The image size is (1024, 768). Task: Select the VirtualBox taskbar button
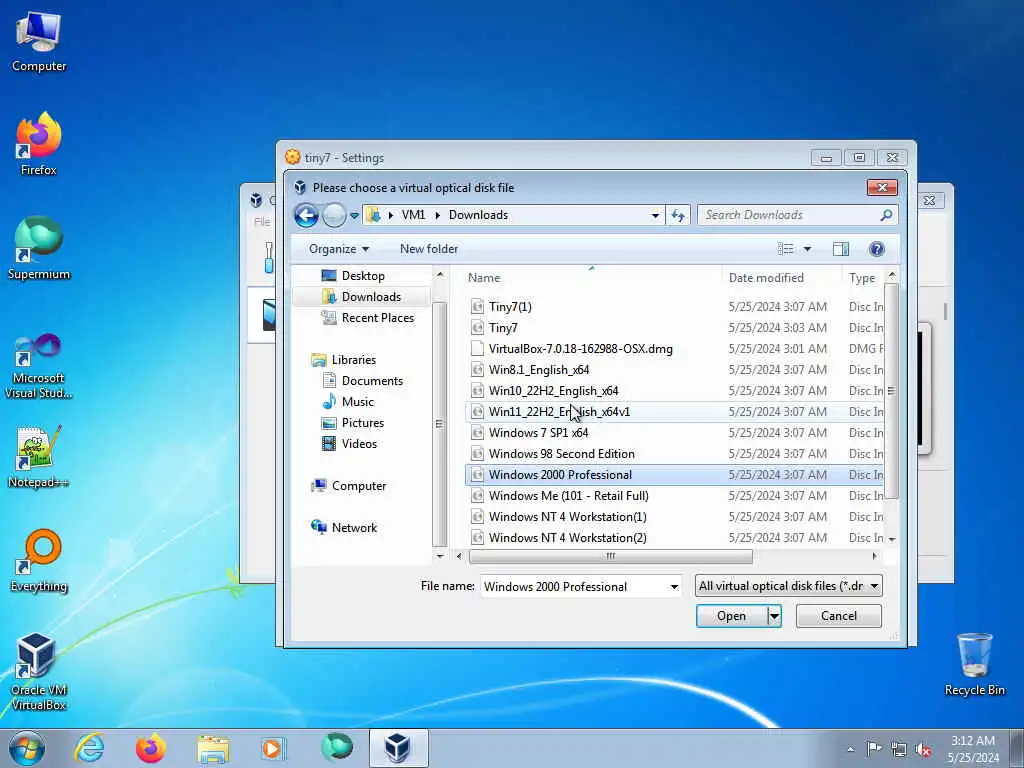point(398,748)
